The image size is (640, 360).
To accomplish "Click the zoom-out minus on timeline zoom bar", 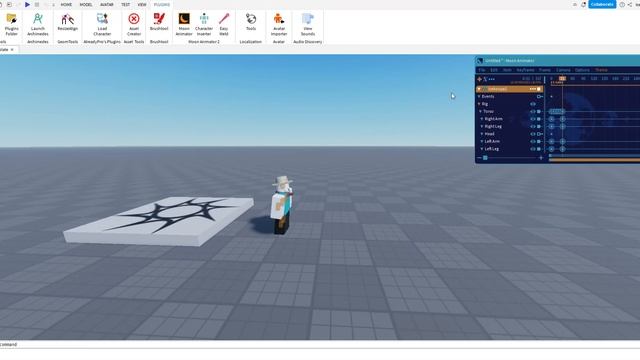I will click(x=479, y=158).
